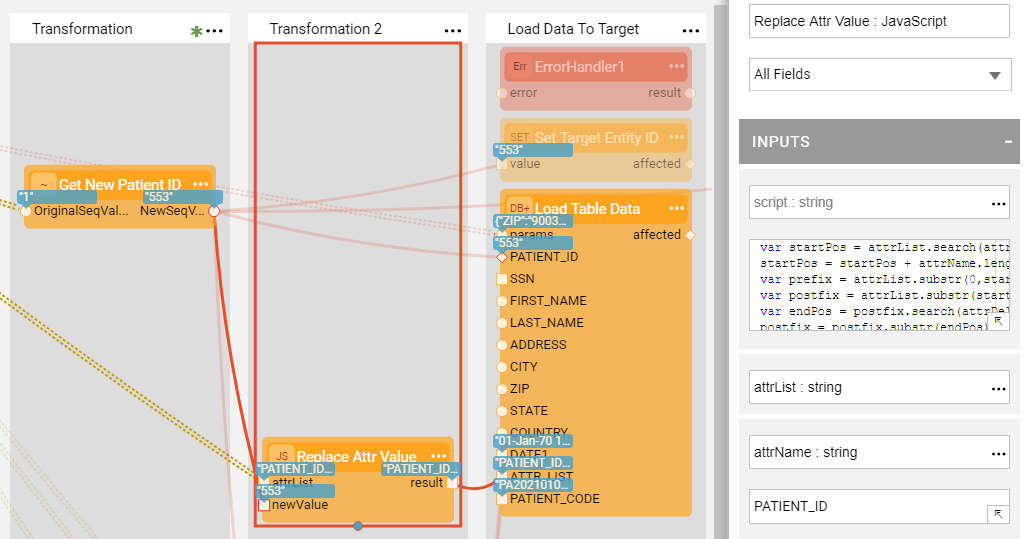
Task: Click the ErrorHandler1 actor three-dot menu
Action: pos(677,67)
